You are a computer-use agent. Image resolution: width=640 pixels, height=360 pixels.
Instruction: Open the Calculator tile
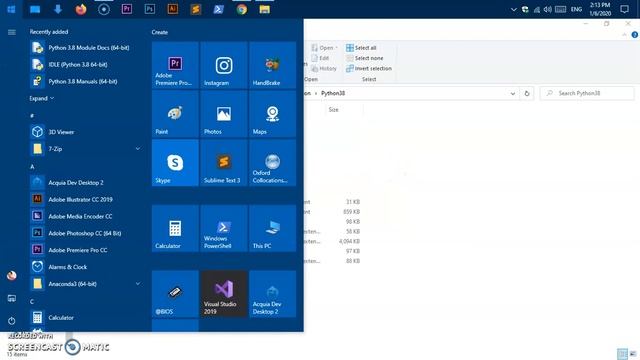(x=175, y=228)
